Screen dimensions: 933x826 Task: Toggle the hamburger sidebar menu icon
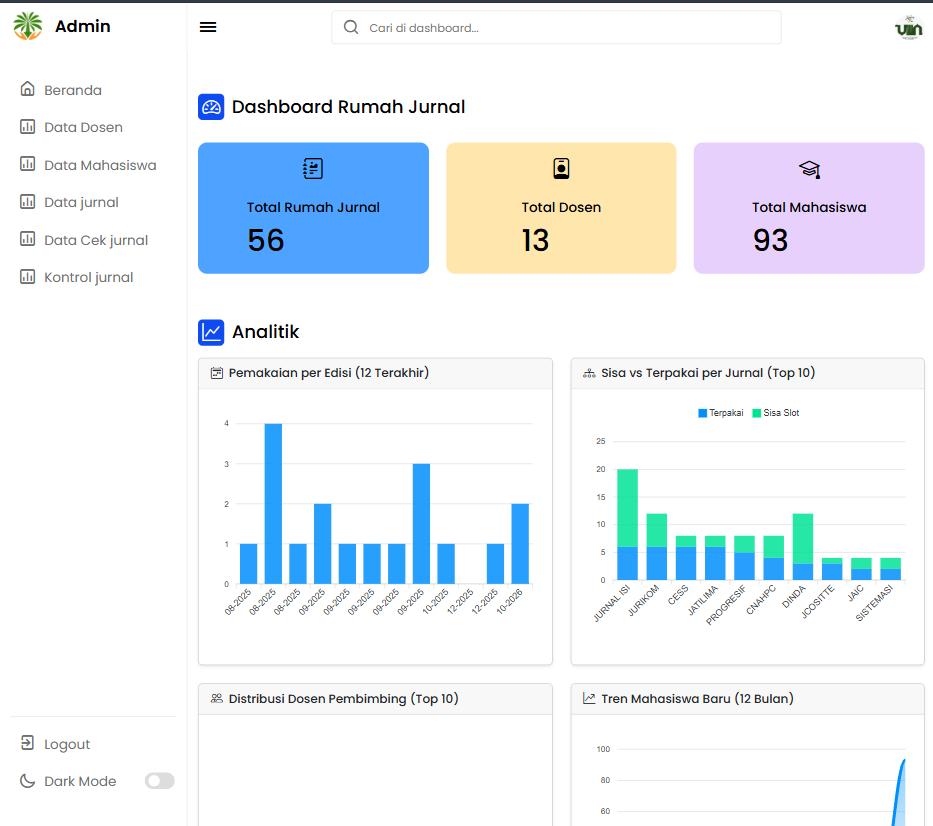click(x=208, y=27)
